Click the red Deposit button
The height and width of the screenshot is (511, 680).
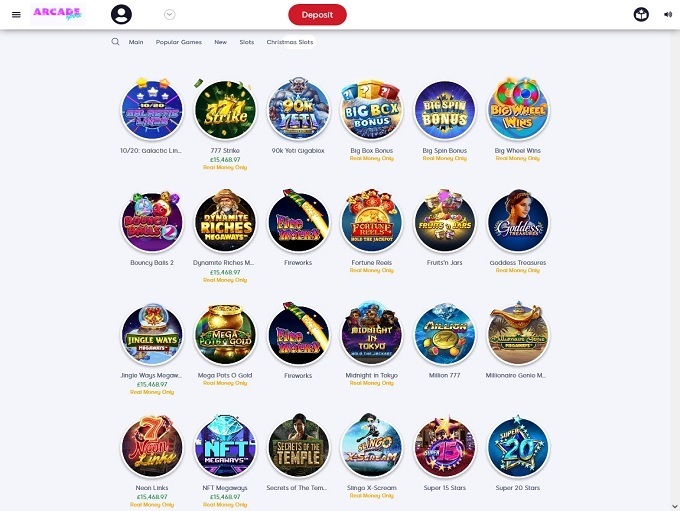point(317,15)
